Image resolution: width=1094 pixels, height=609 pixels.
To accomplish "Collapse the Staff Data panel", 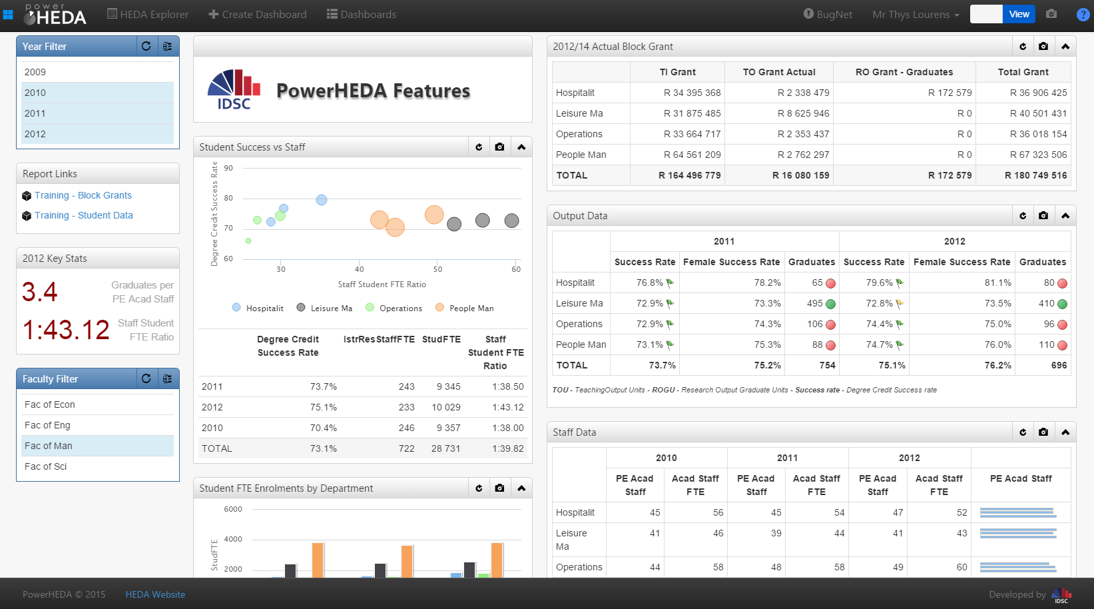I will point(1065,433).
